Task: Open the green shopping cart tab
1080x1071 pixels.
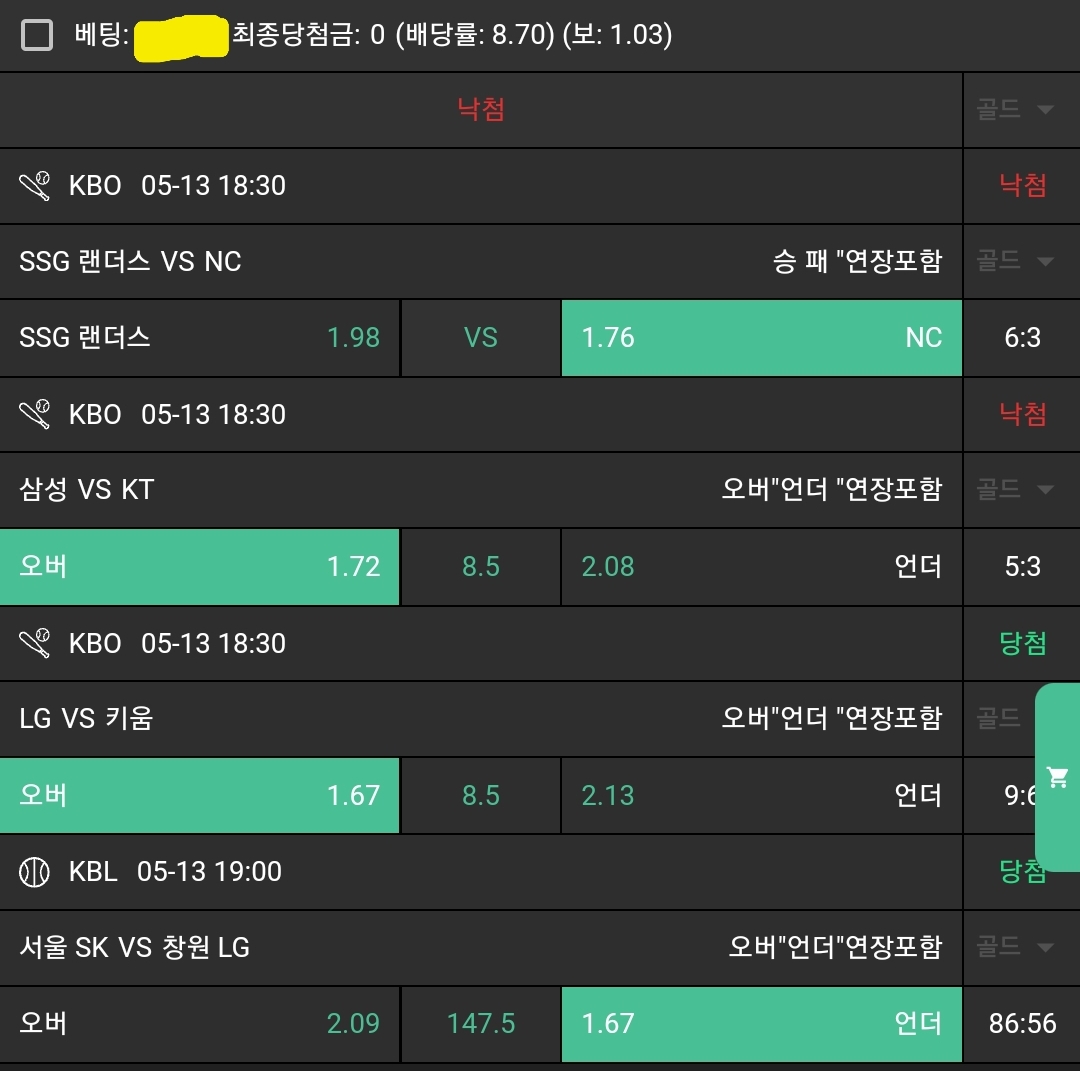Action: (1057, 776)
